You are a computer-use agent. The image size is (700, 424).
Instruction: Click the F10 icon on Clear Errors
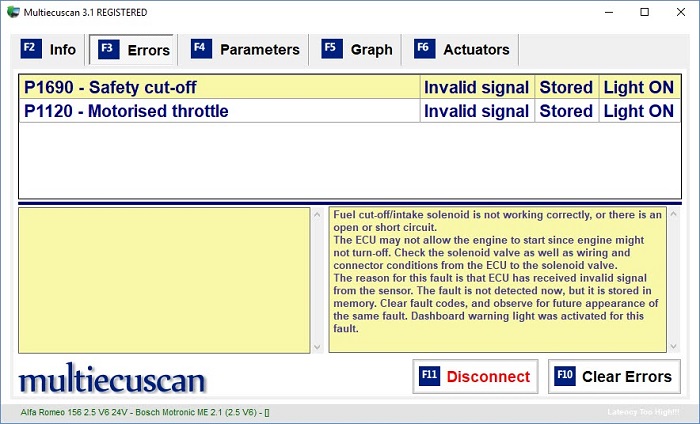(565, 376)
